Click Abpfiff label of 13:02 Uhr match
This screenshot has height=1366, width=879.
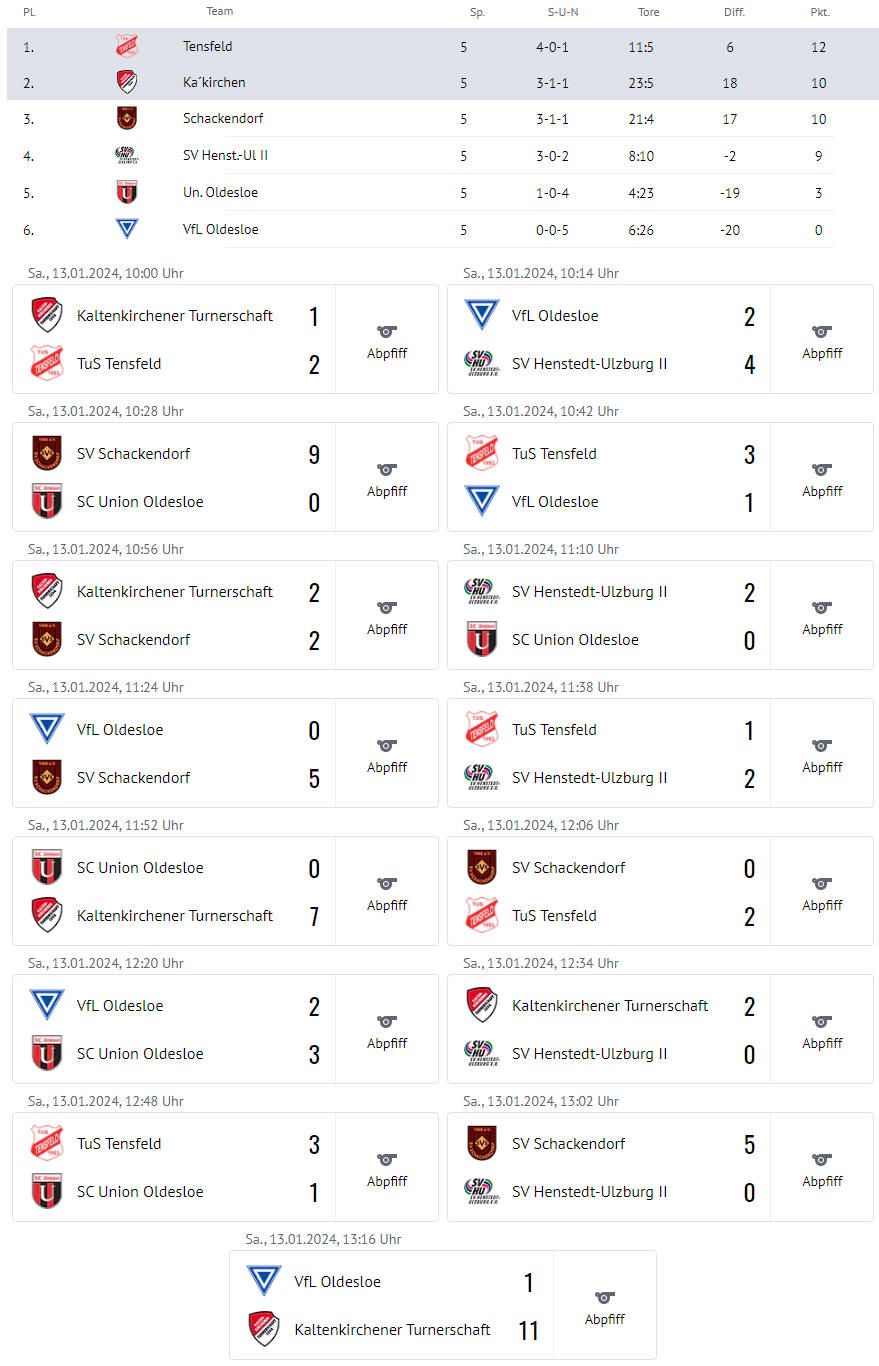click(822, 1181)
